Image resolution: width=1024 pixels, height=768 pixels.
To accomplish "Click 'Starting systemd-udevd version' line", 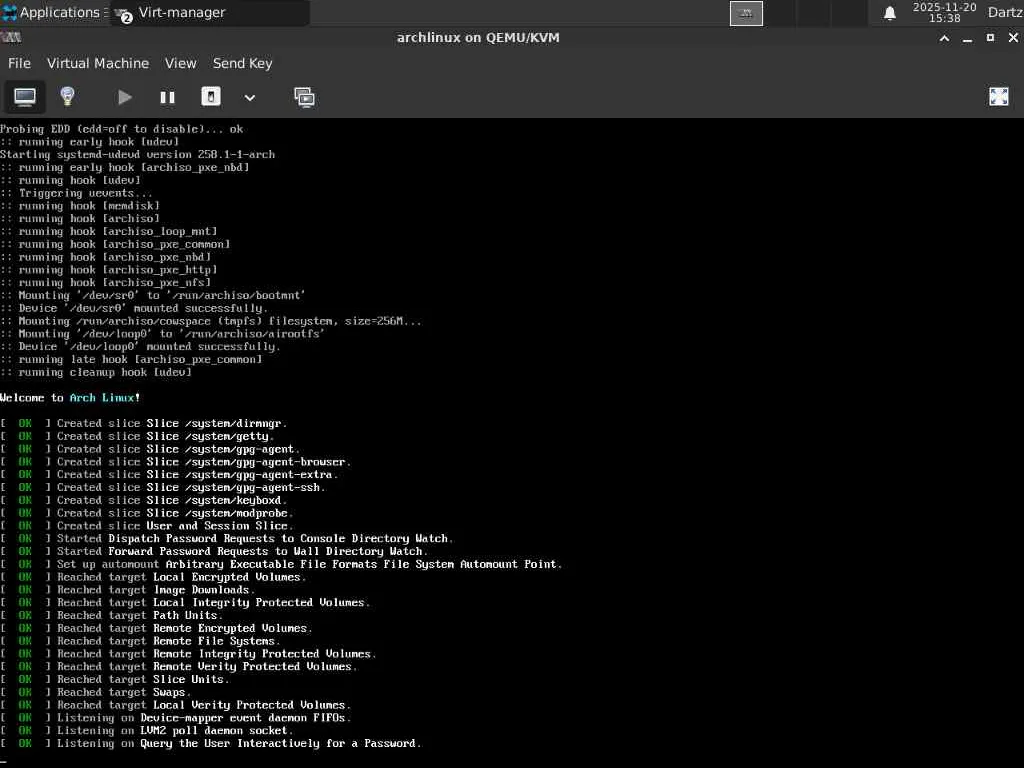I will click(x=137, y=155).
